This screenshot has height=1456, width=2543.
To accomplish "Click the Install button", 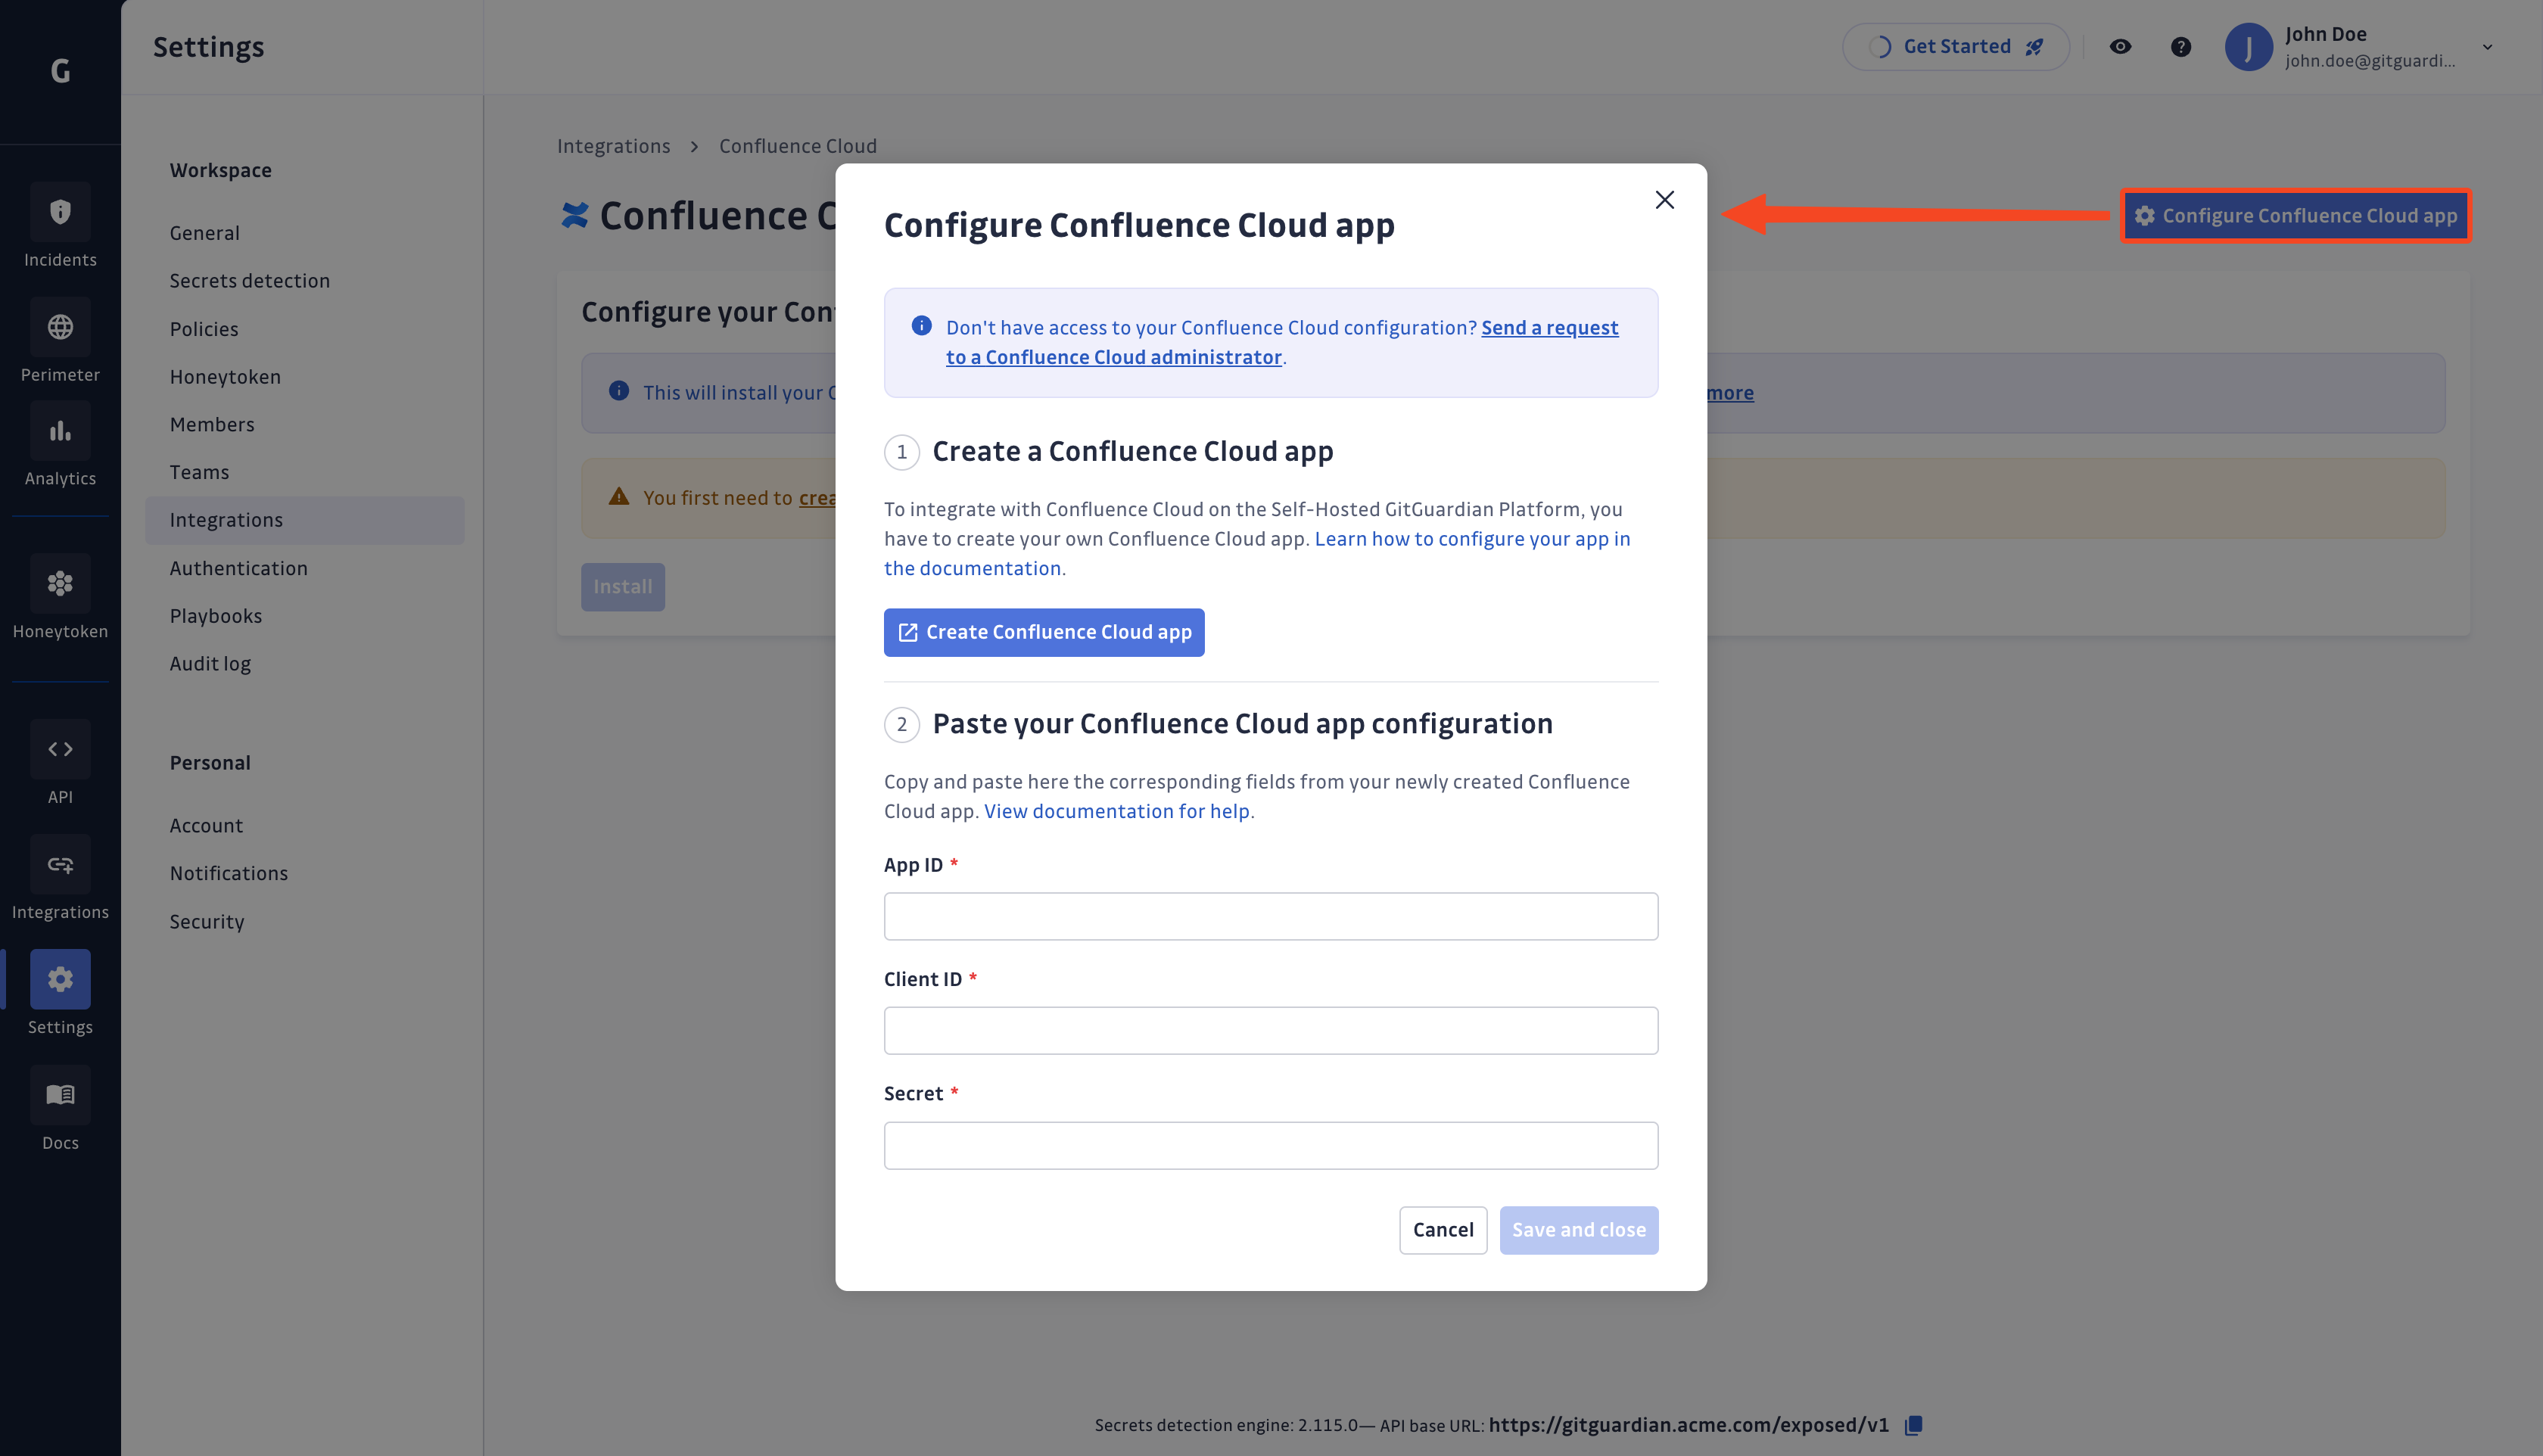I will click(x=623, y=587).
